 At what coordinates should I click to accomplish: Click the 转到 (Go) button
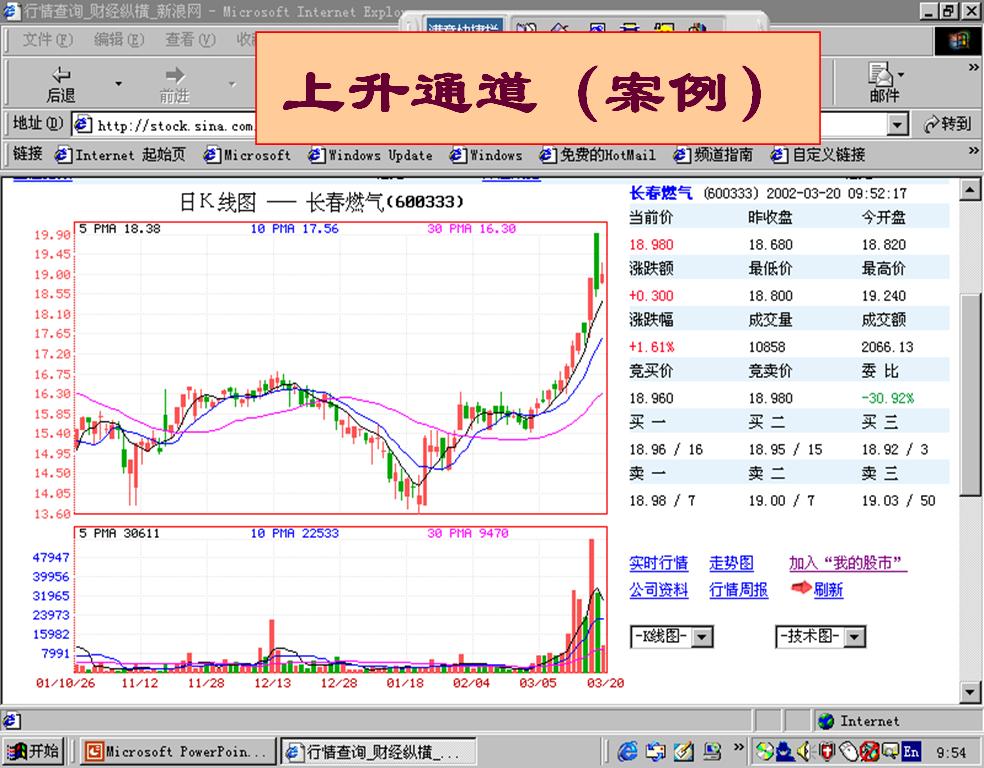(x=947, y=123)
